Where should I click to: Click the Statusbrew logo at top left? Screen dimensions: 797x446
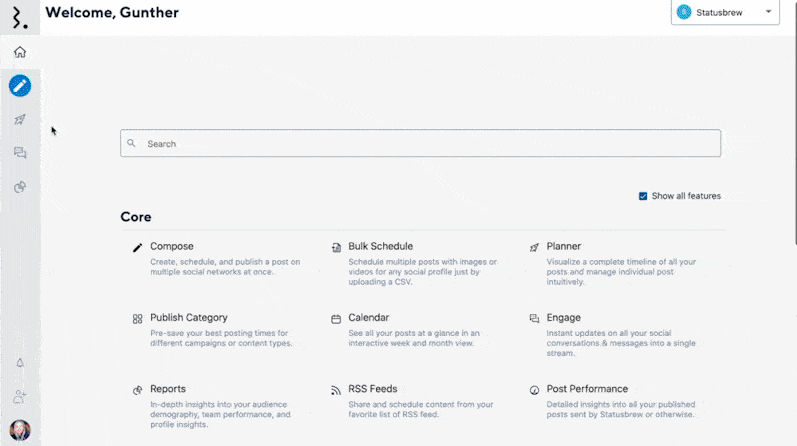tap(20, 17)
